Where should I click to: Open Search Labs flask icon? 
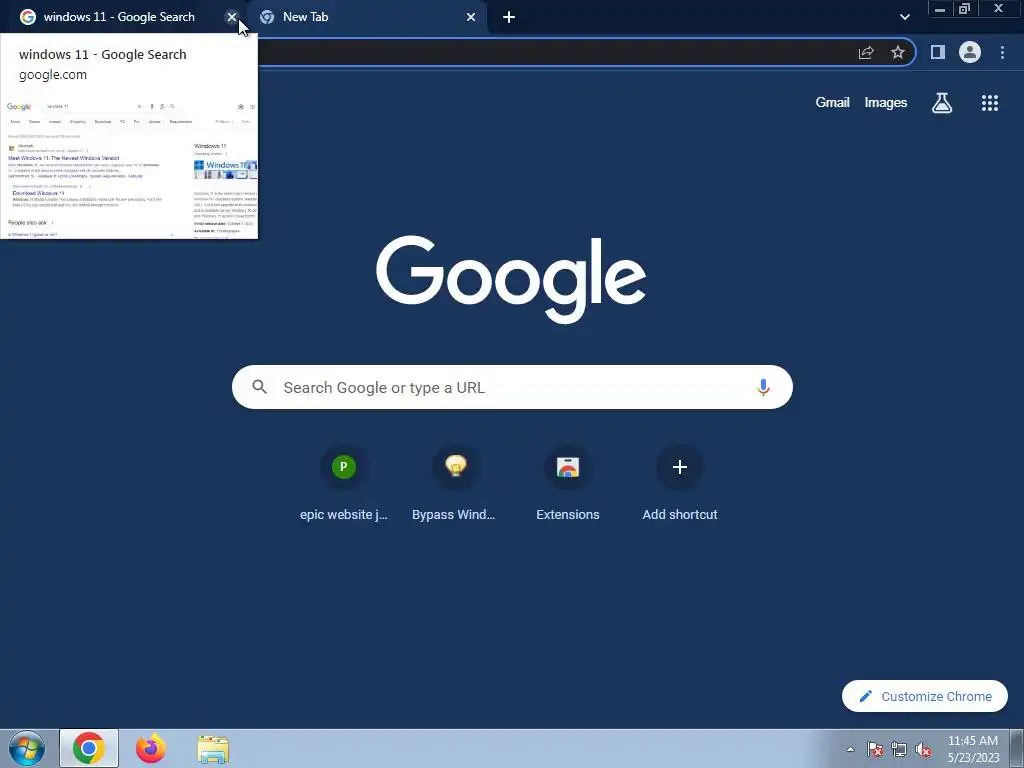[942, 103]
